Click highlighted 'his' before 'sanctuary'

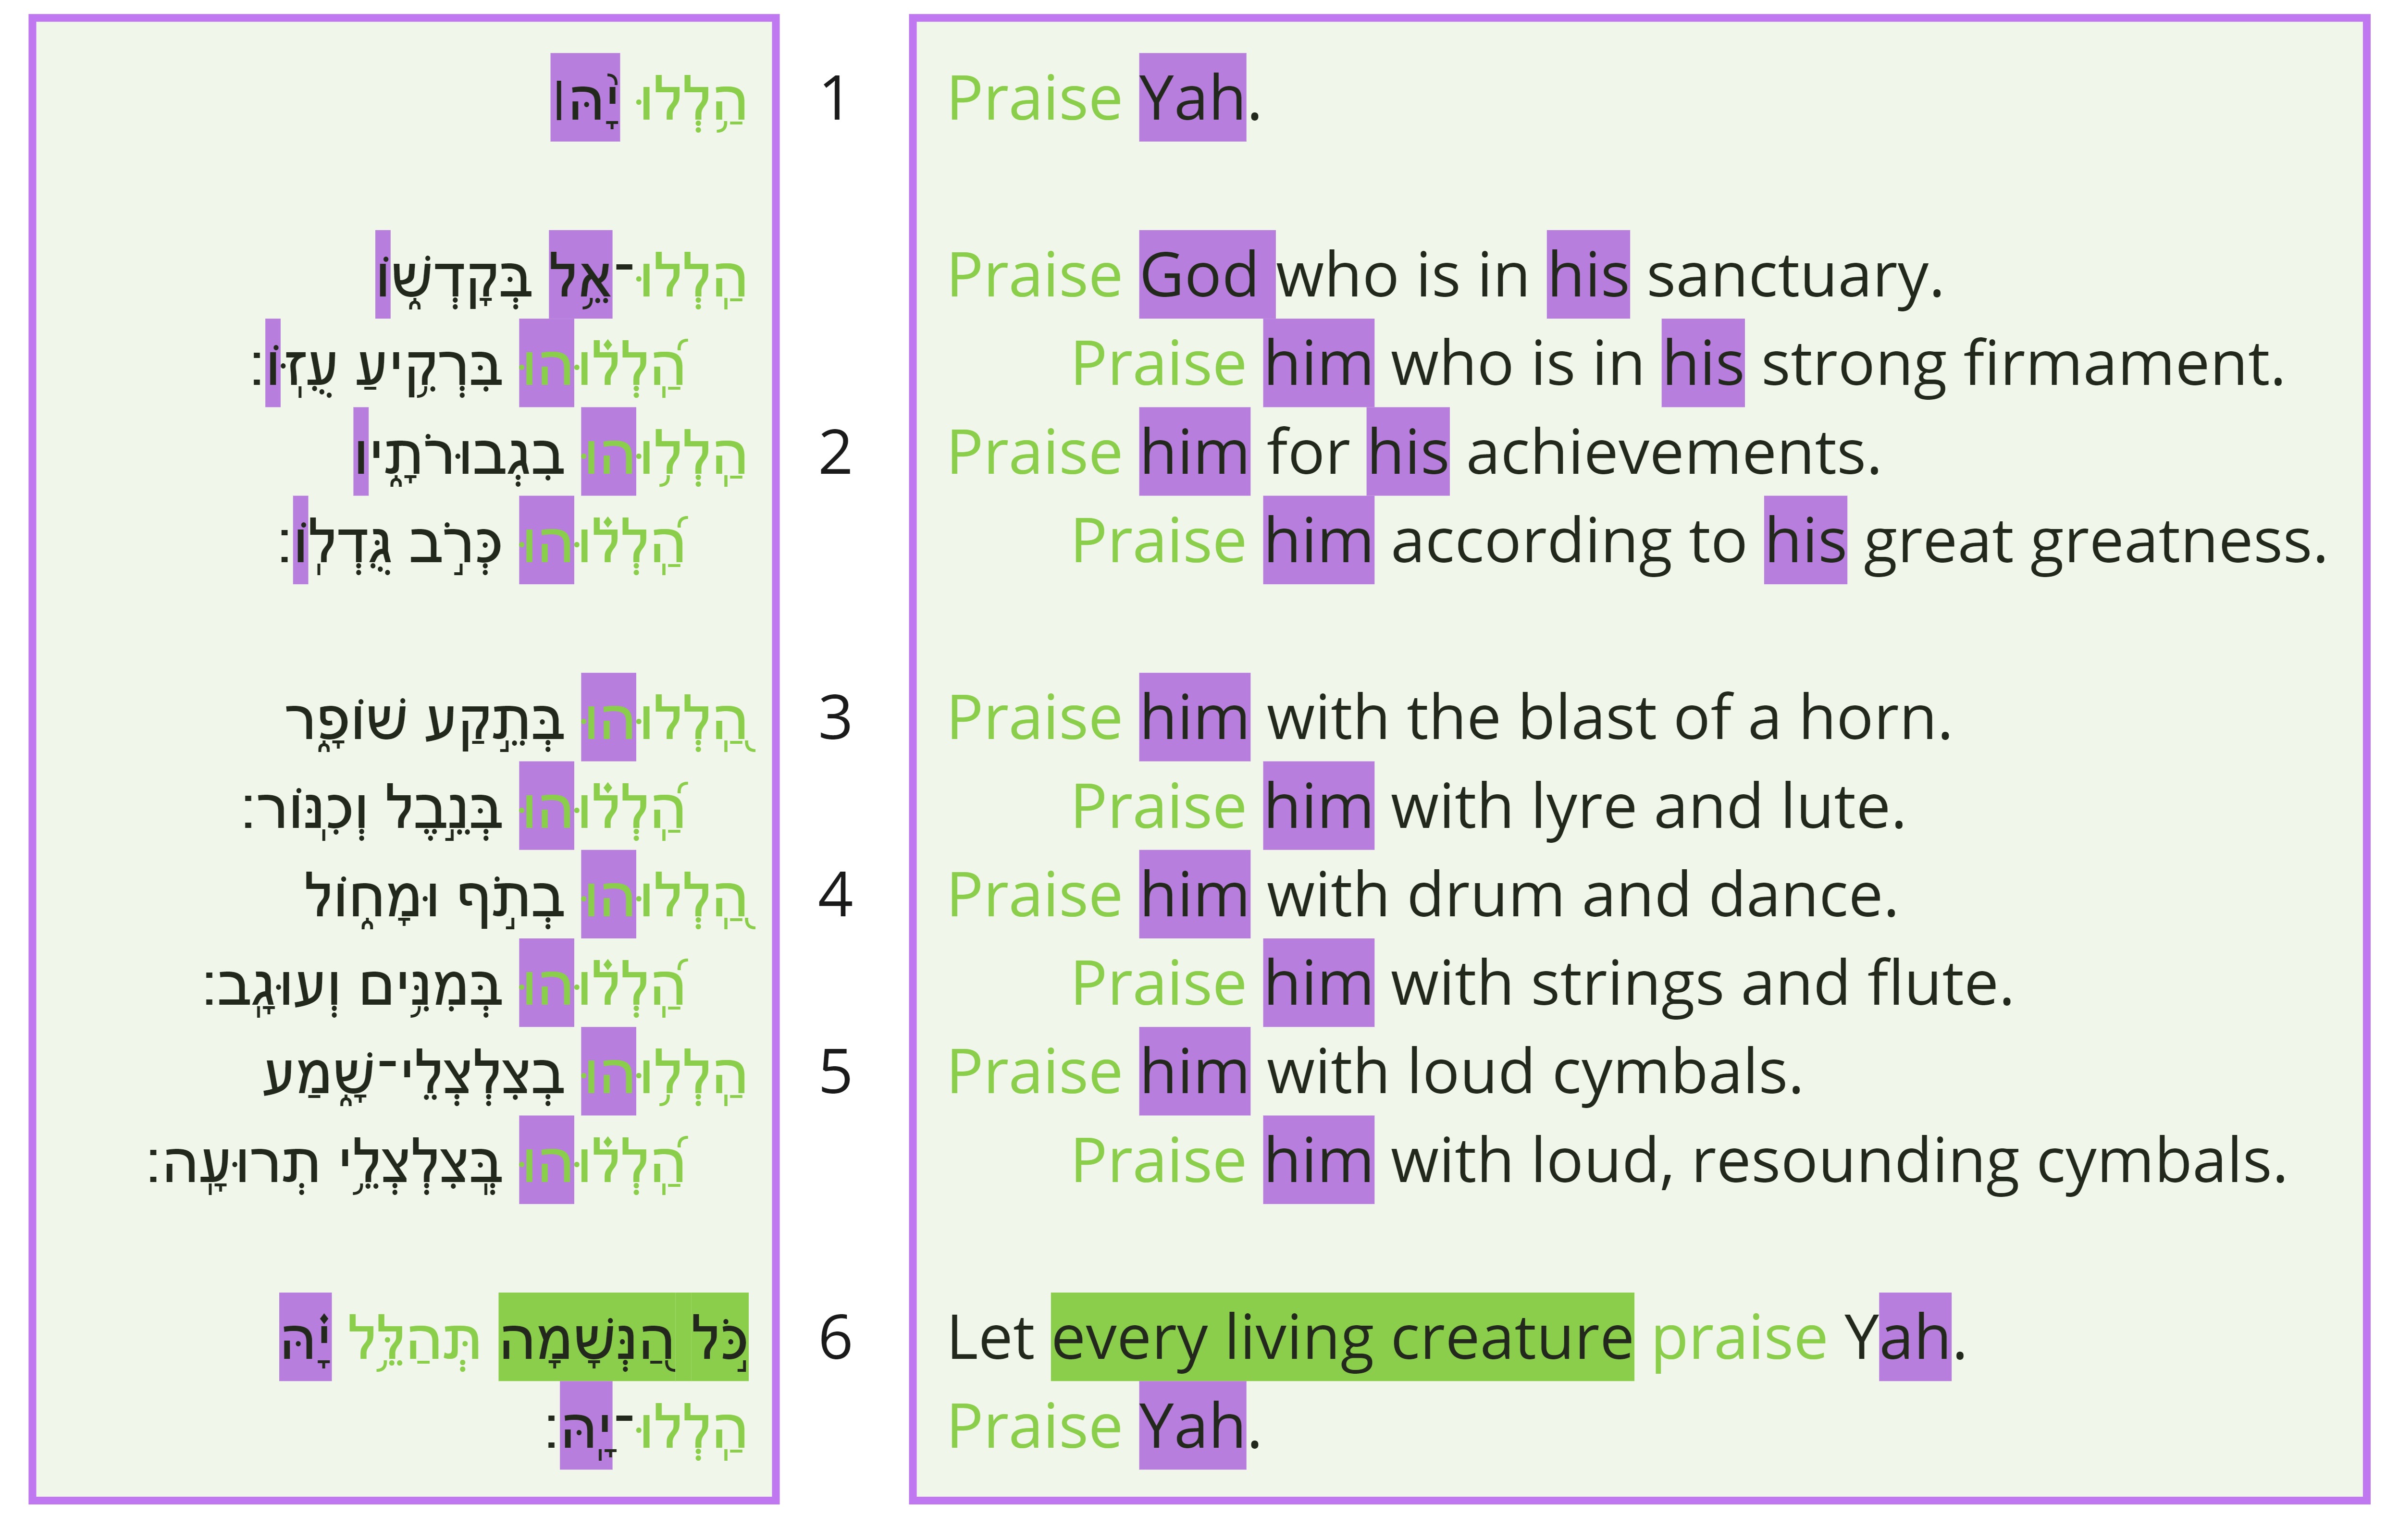pos(1588,275)
